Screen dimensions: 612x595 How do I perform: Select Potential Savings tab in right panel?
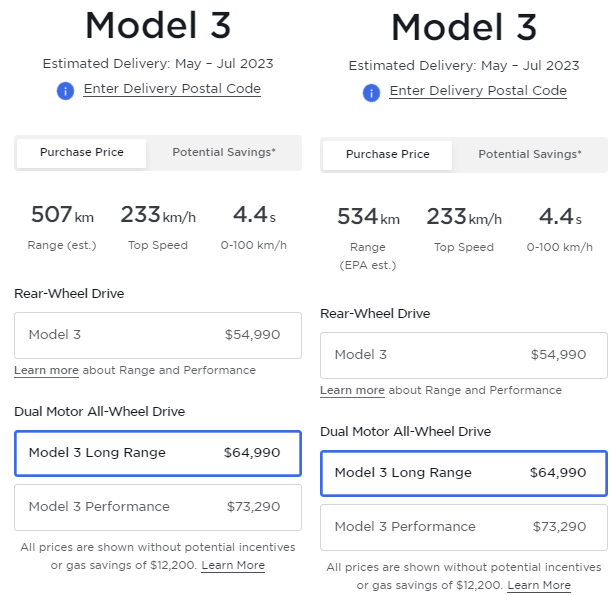tap(530, 155)
